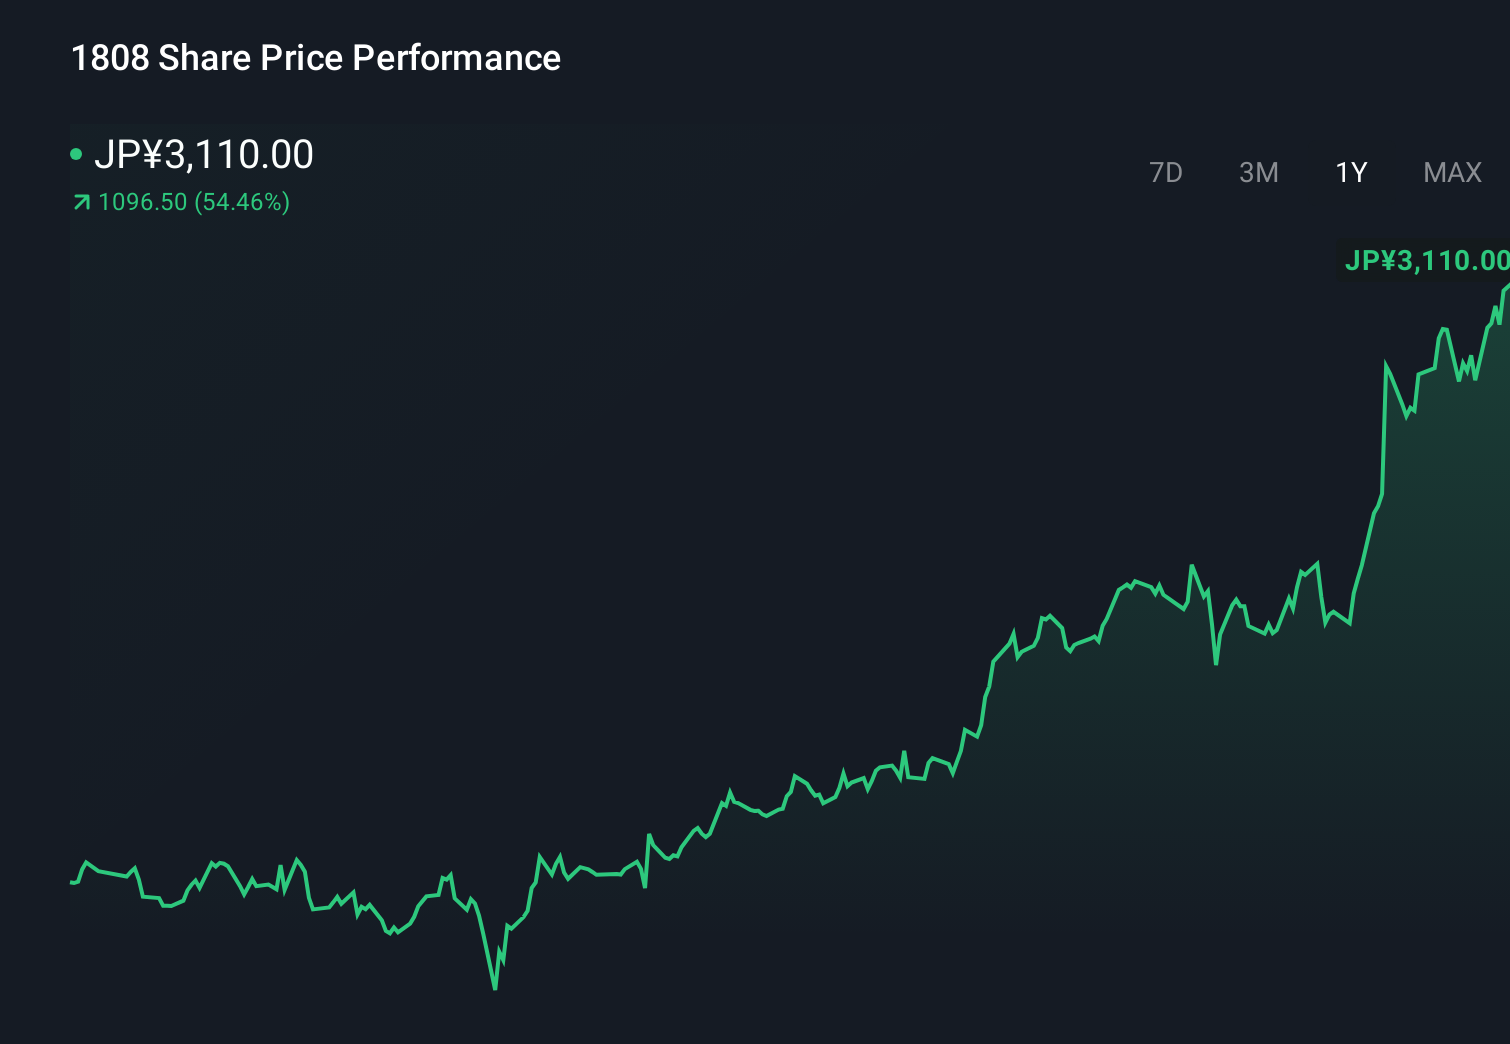Screen dimensions: 1510x1044
Task: Select the 7D time range
Action: [x=1166, y=172]
